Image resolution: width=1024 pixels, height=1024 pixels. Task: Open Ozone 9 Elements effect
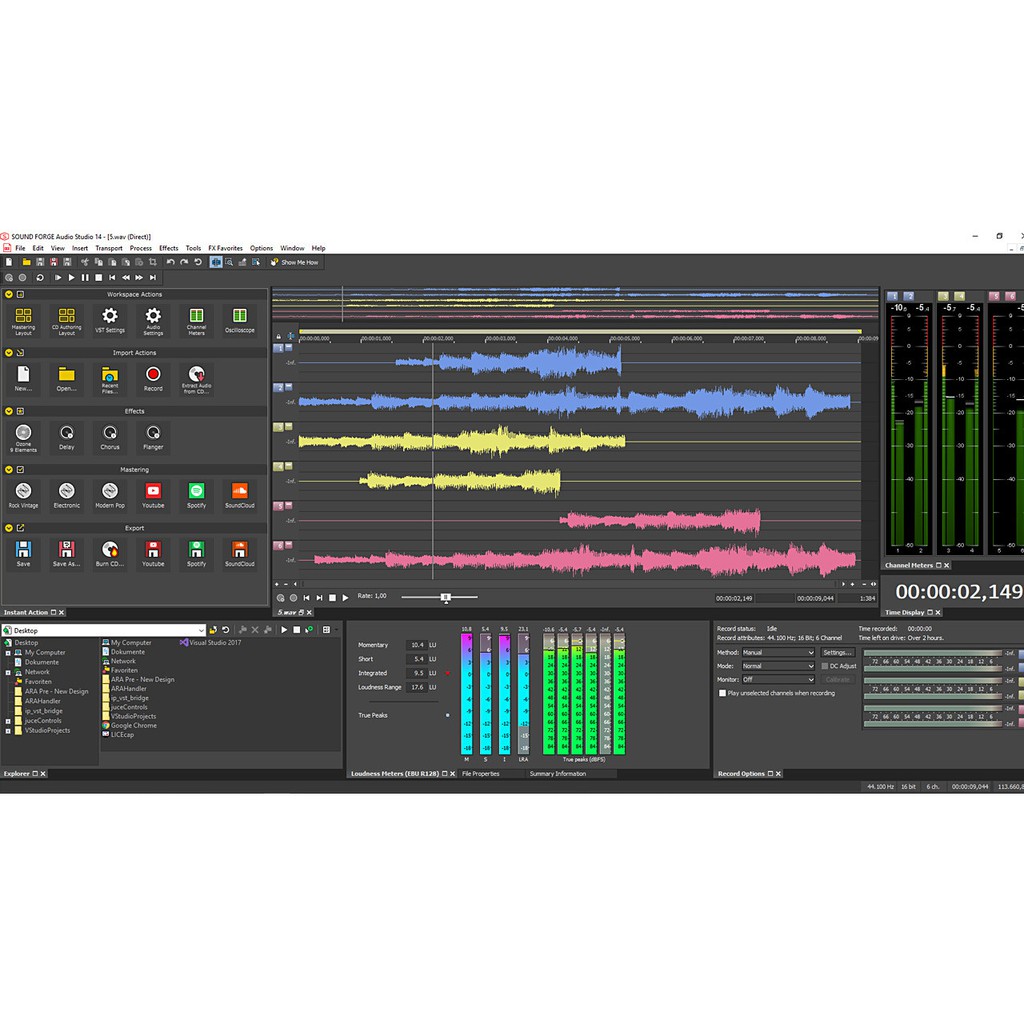pos(23,436)
